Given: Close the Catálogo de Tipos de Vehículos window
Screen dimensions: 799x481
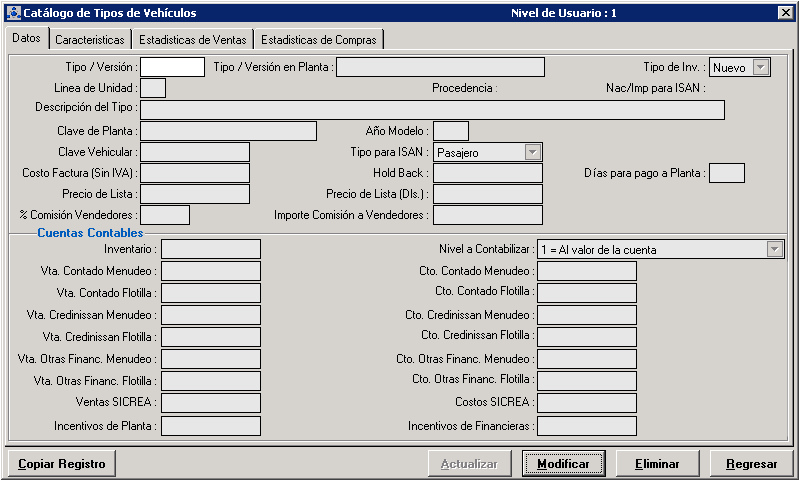Looking at the screenshot, I should (x=784, y=13).
